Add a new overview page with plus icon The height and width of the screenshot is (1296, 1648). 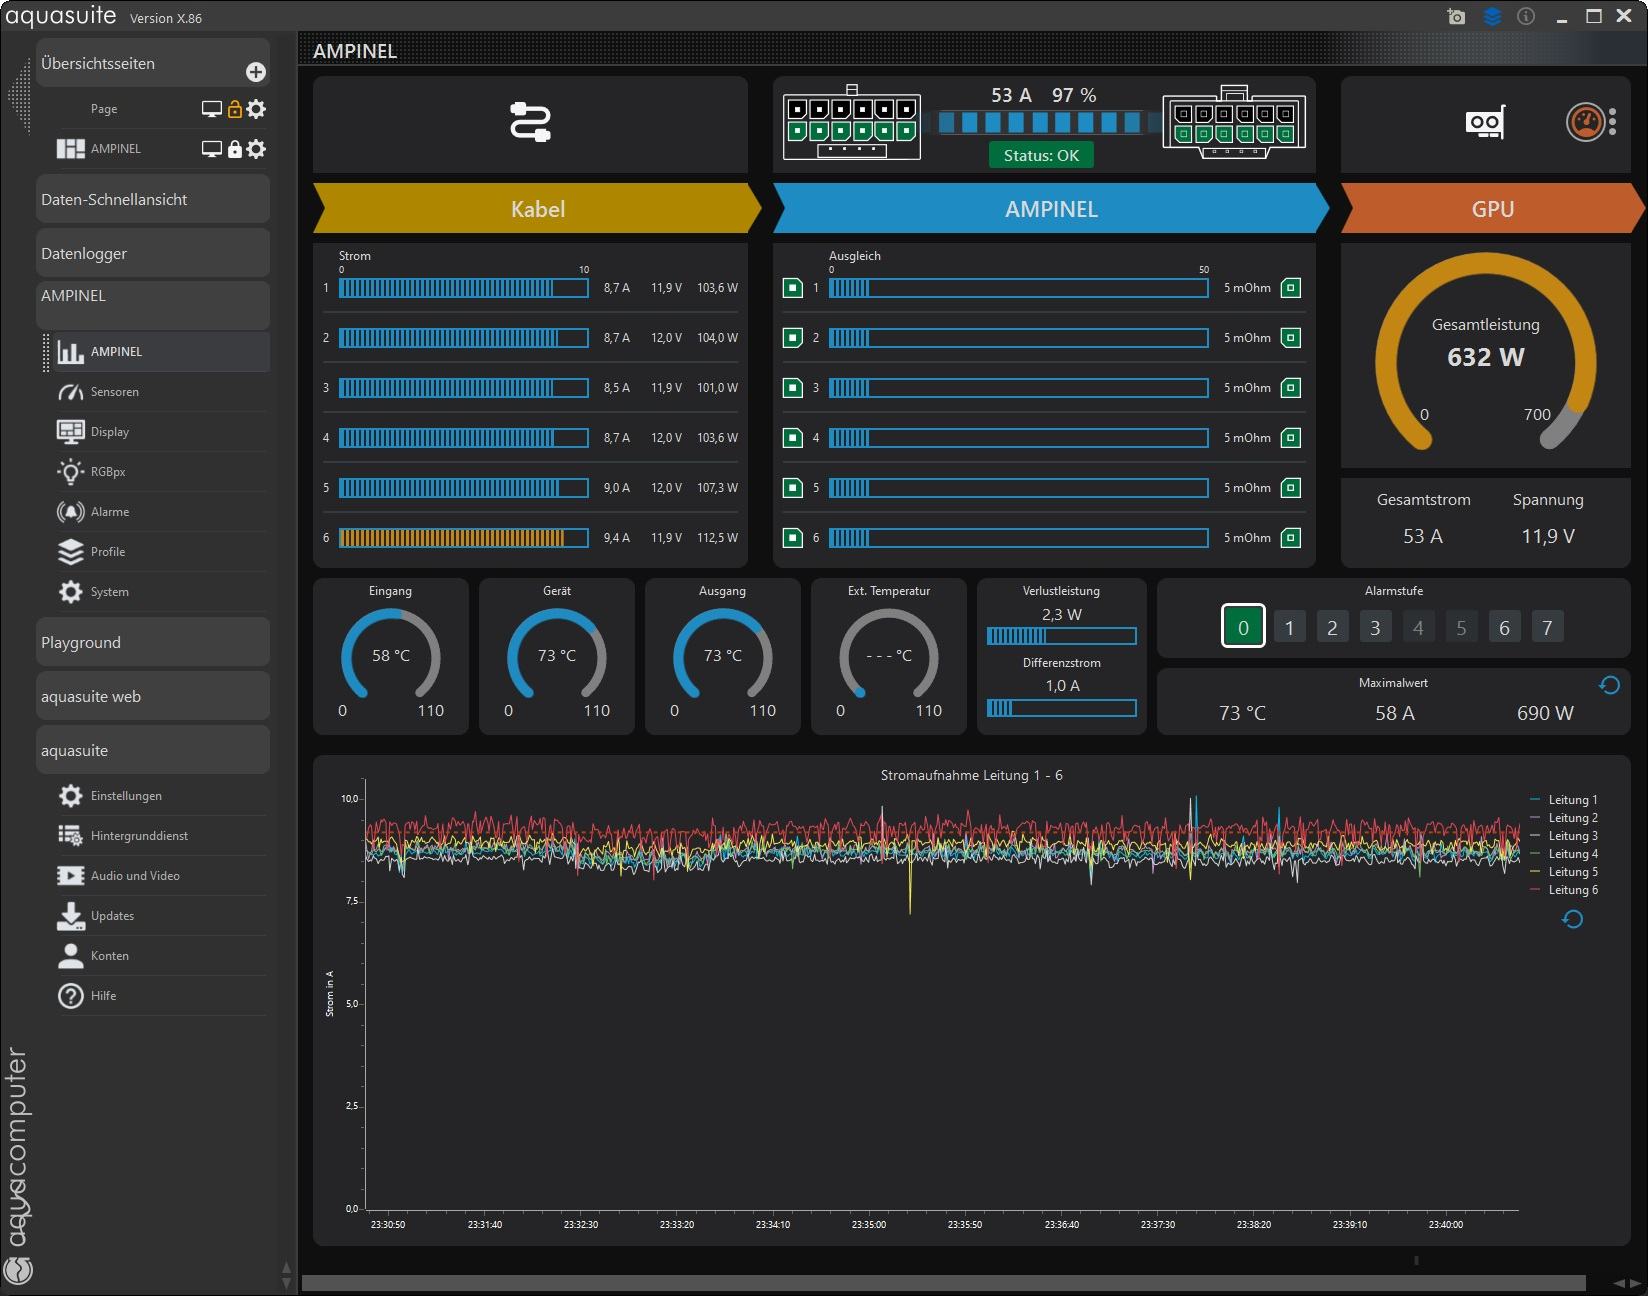[256, 72]
